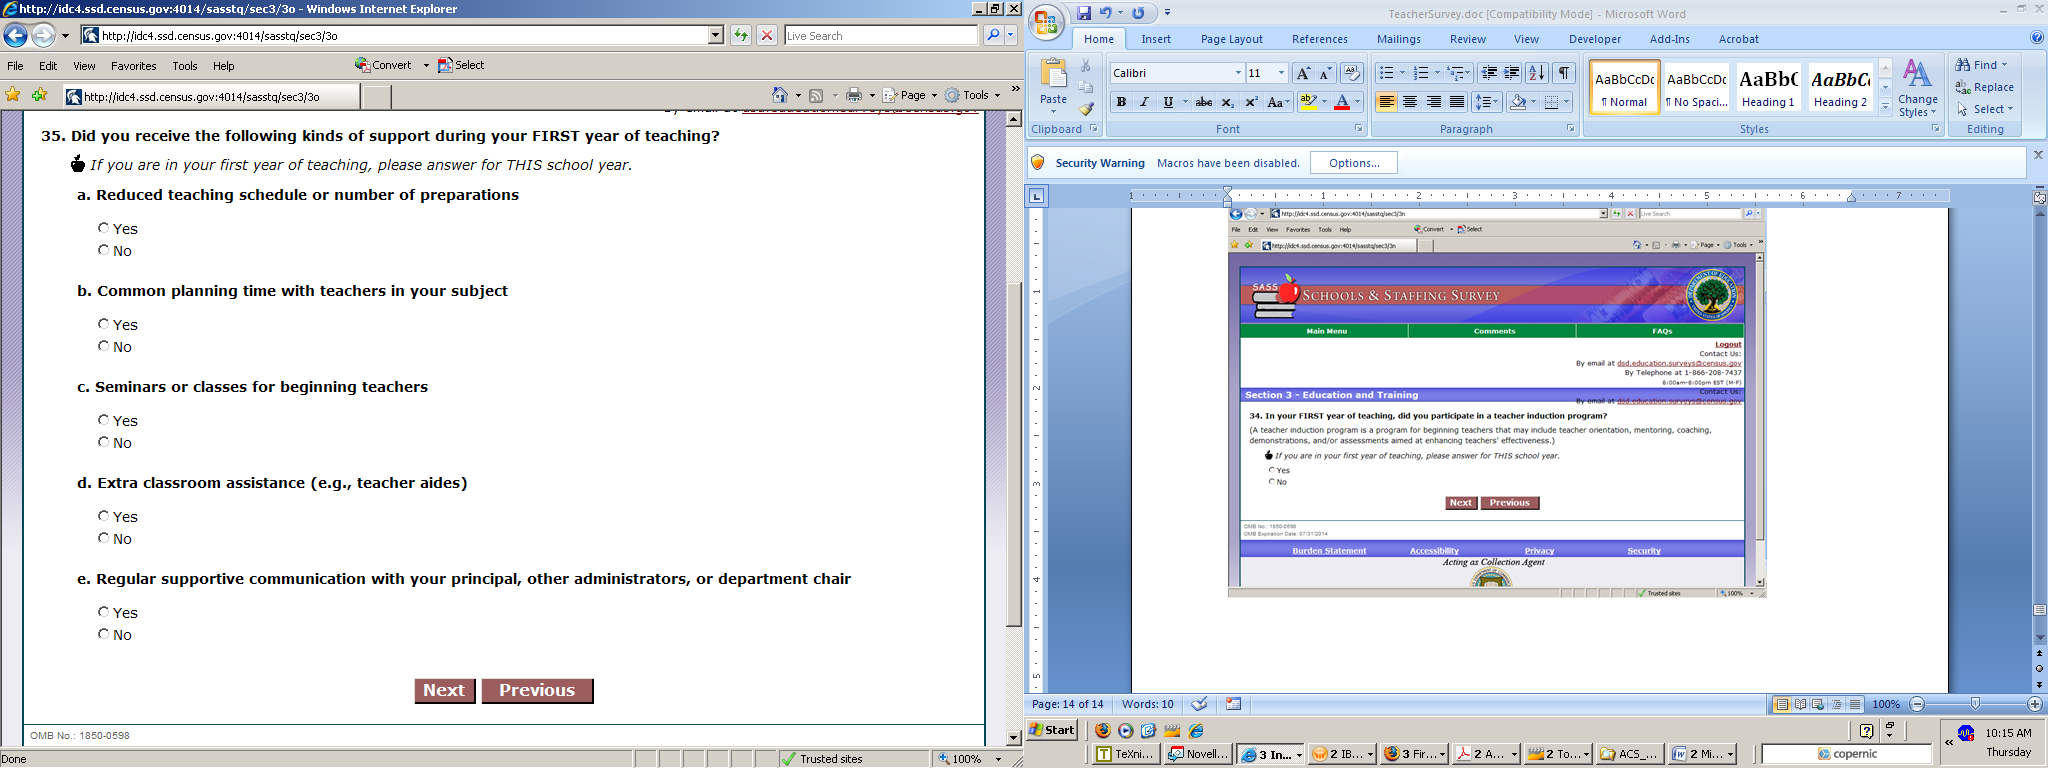Open the IE address bar dropdown
The image size is (2048, 768).
(x=716, y=35)
